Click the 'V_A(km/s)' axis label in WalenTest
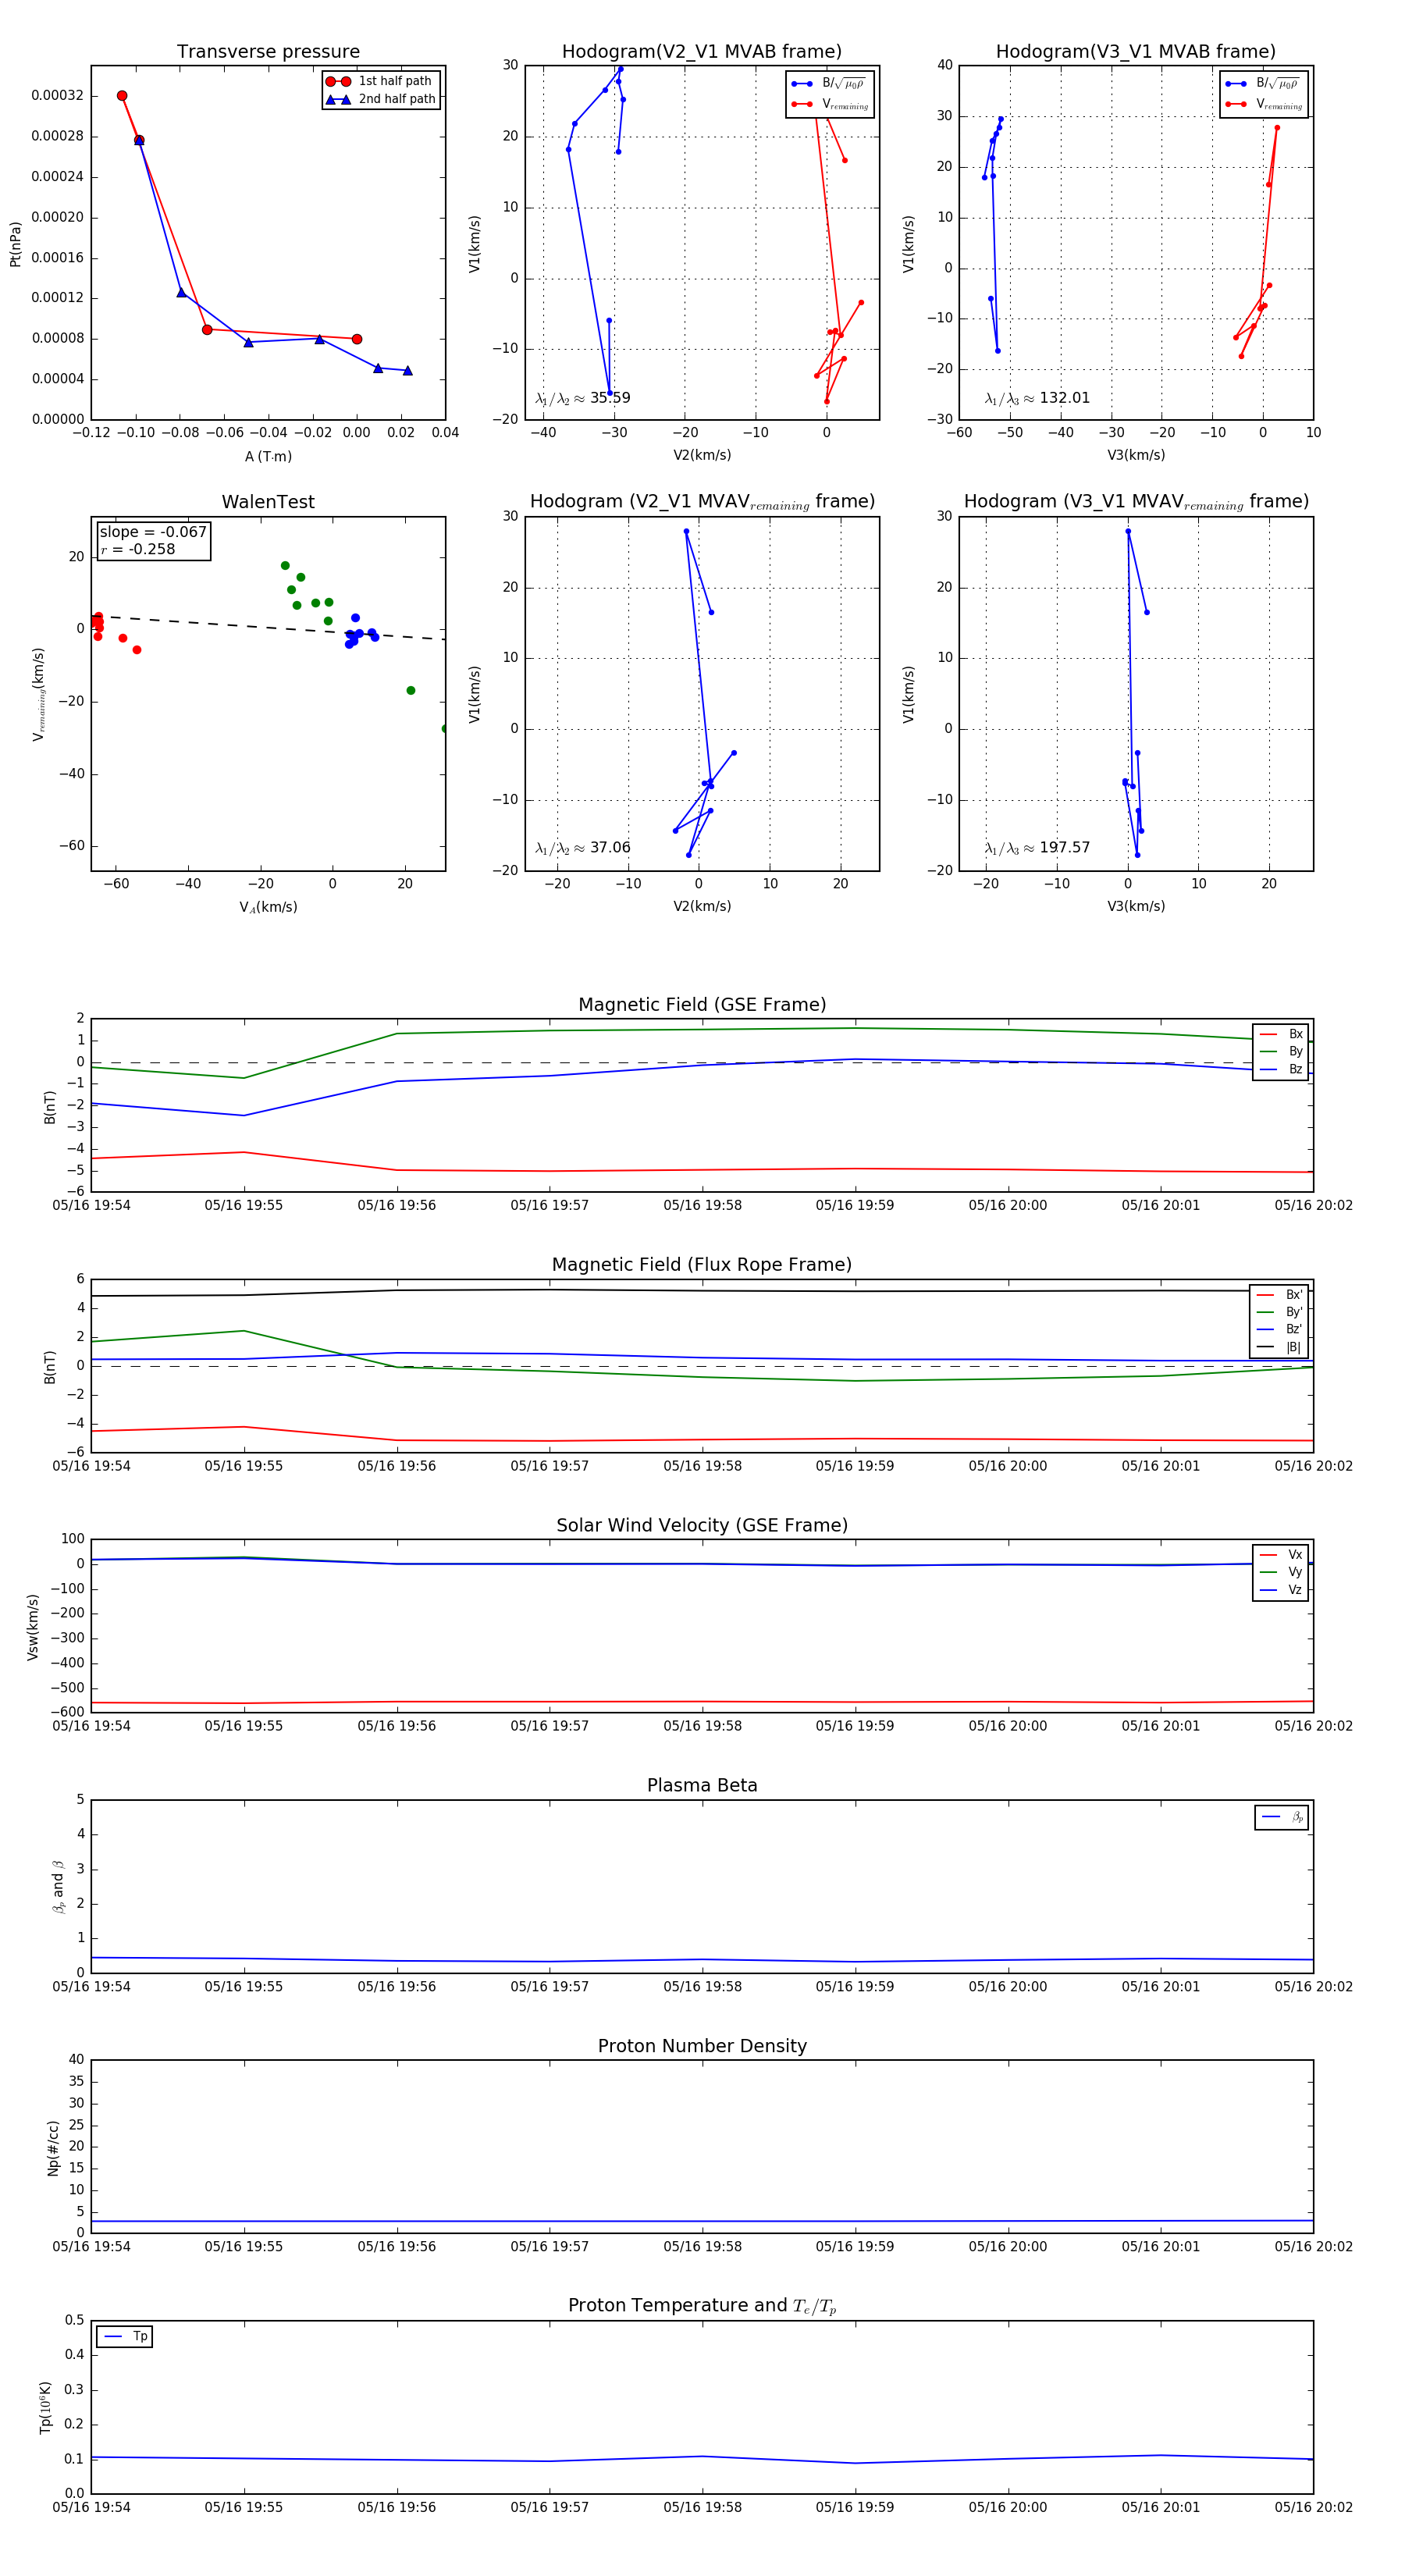This screenshot has width=1405, height=2576. click(268, 907)
